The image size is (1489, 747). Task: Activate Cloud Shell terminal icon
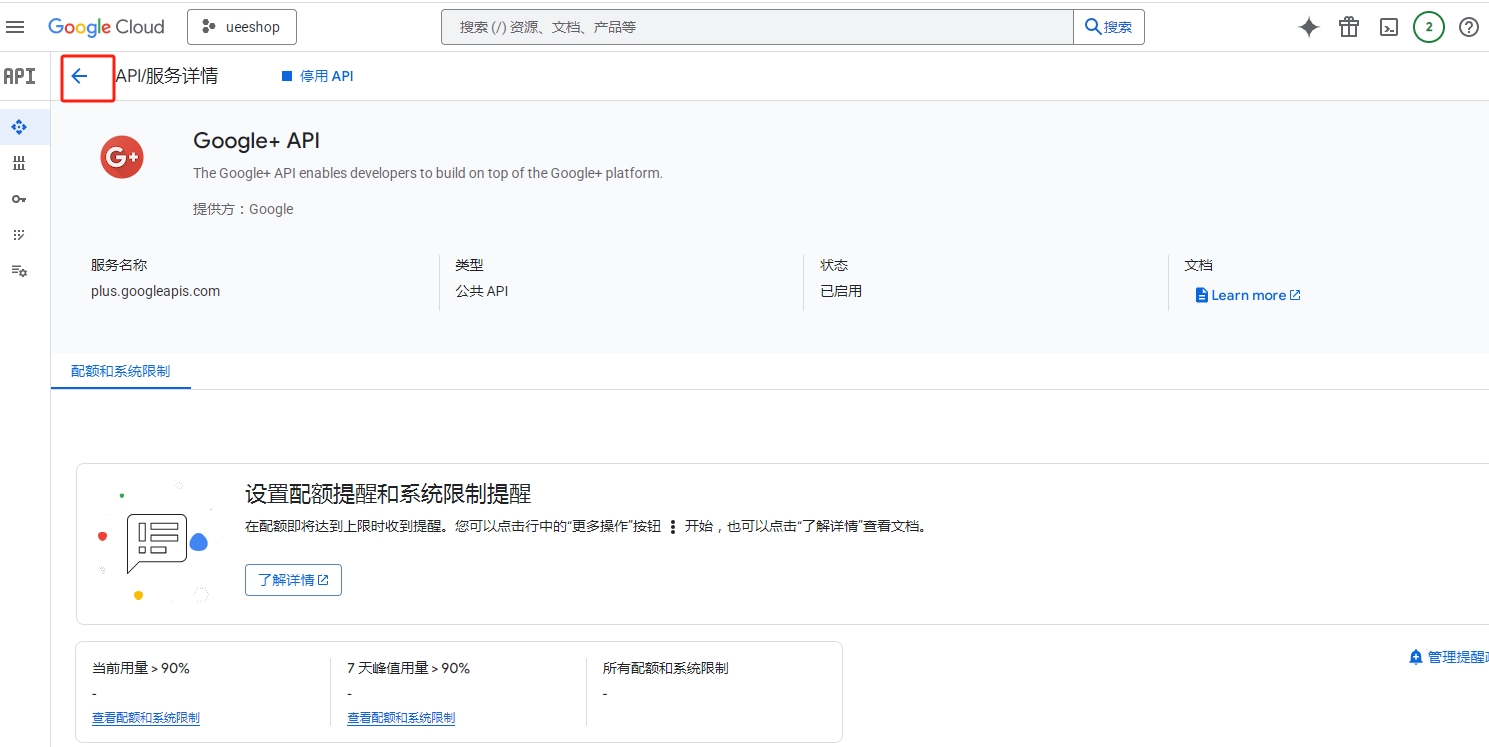(x=1389, y=27)
